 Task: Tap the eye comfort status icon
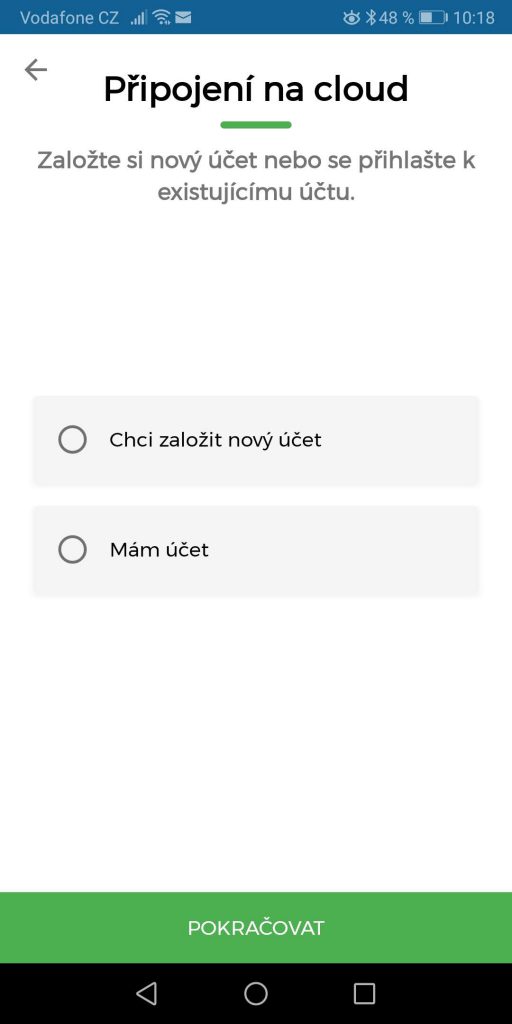click(x=351, y=18)
